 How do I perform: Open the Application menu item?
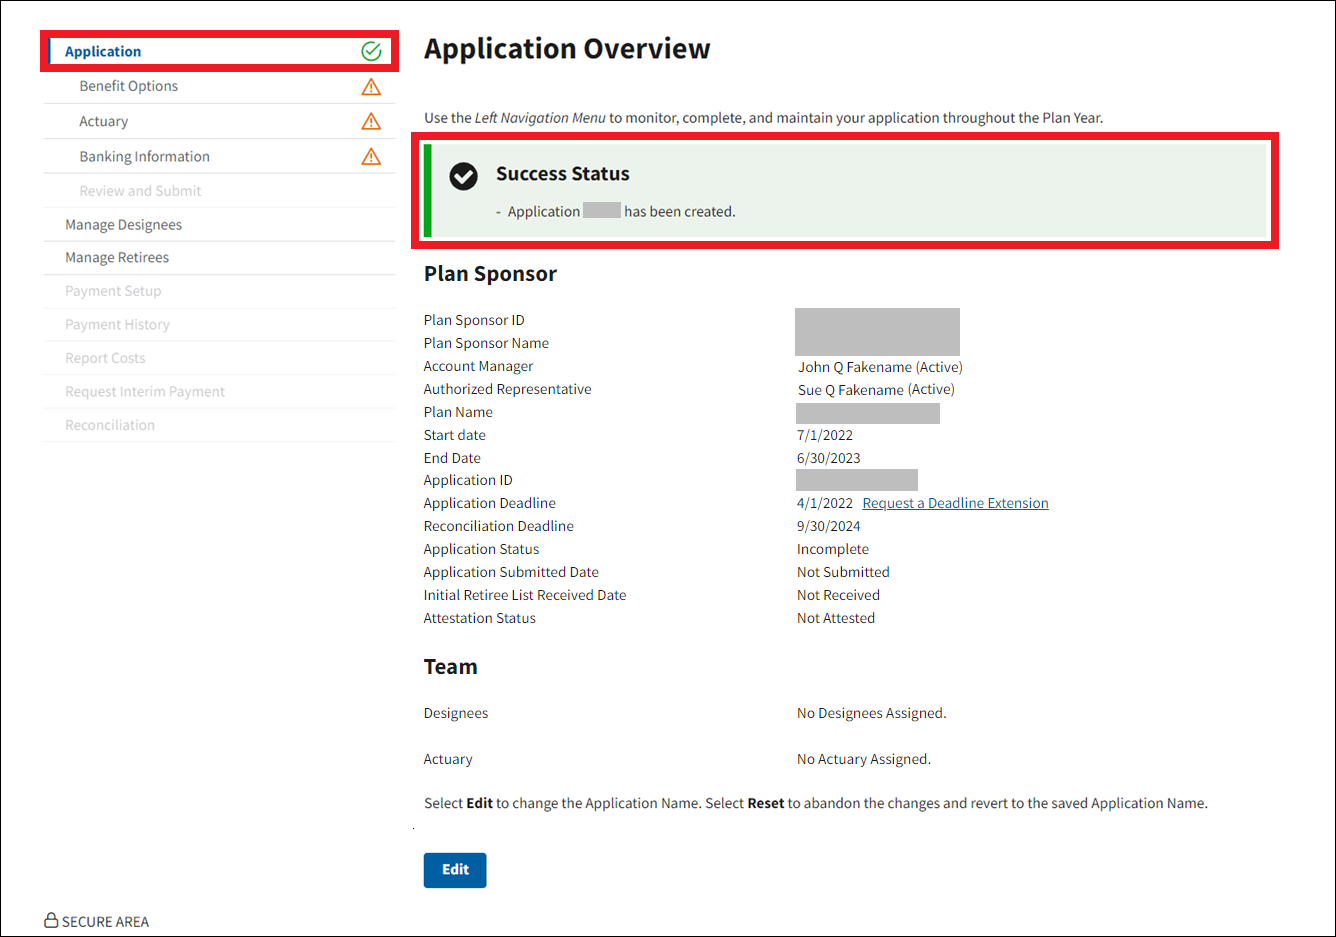tap(103, 52)
